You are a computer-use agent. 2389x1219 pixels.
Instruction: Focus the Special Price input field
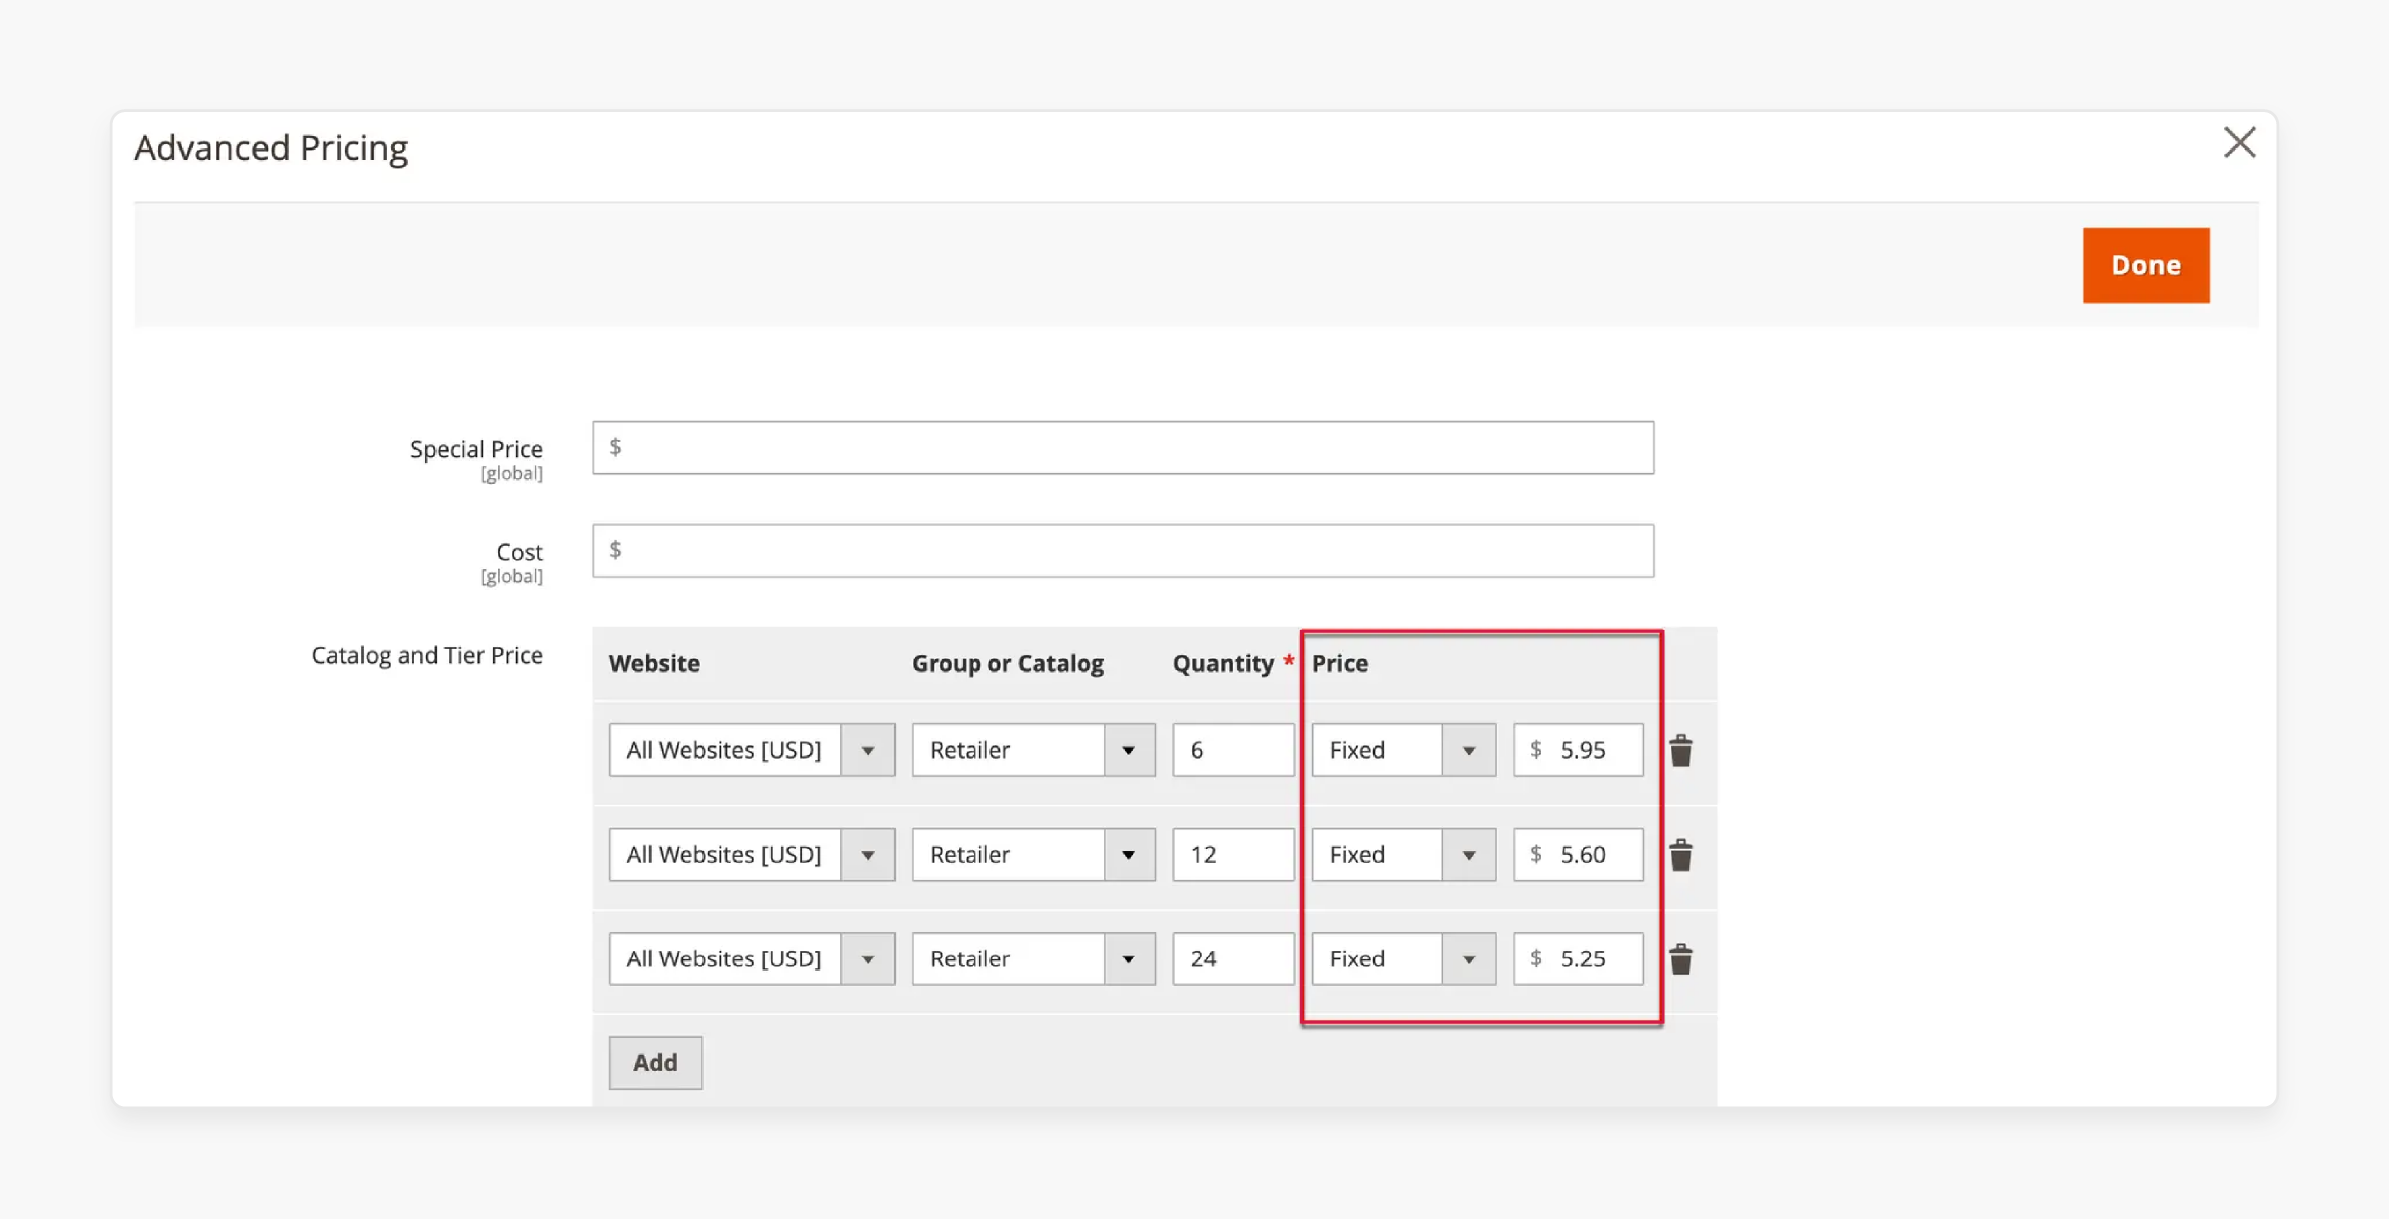point(1123,447)
